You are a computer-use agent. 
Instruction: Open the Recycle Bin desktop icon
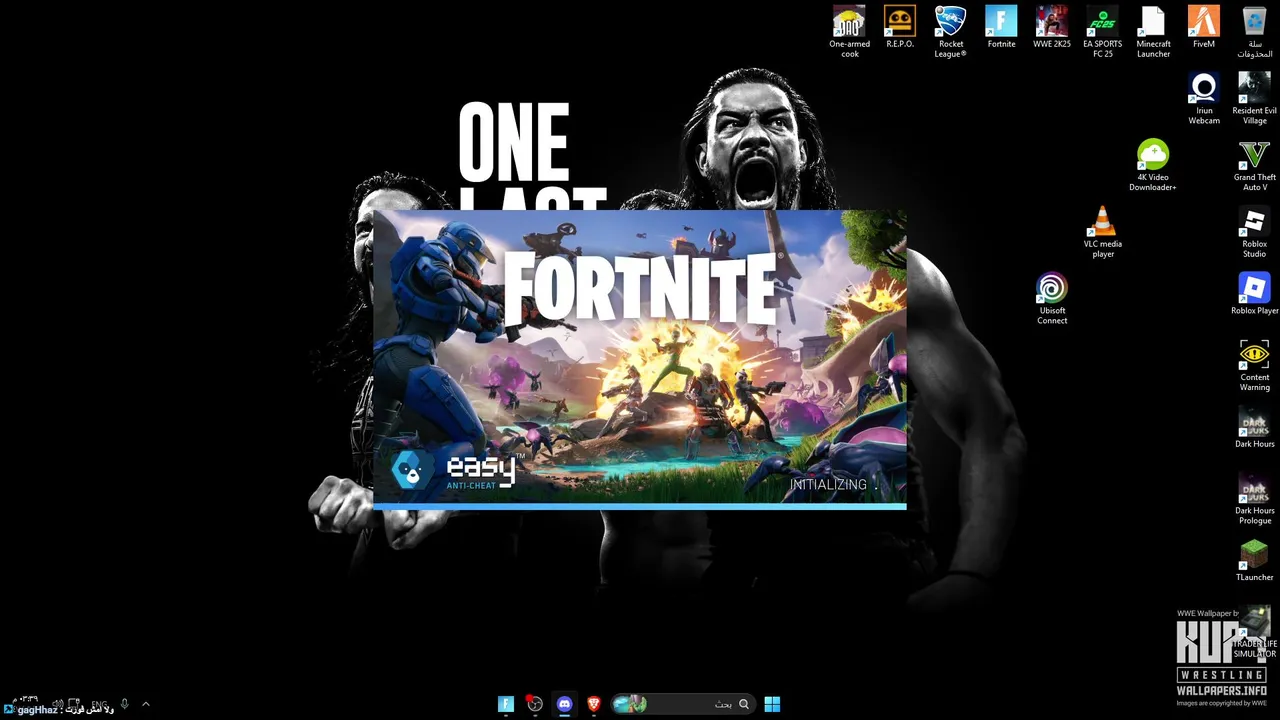pos(1254,32)
